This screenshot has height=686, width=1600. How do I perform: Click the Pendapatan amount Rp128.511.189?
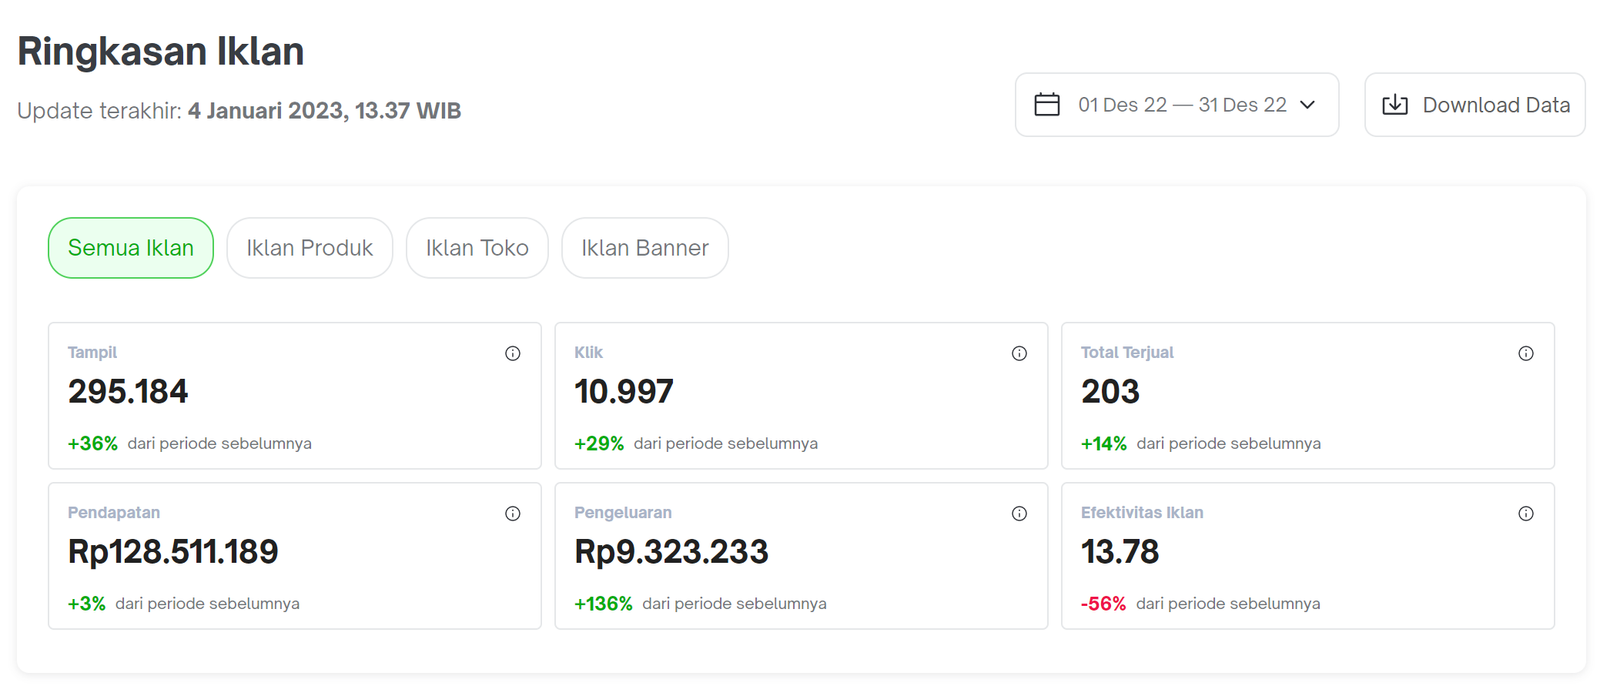[x=173, y=552]
